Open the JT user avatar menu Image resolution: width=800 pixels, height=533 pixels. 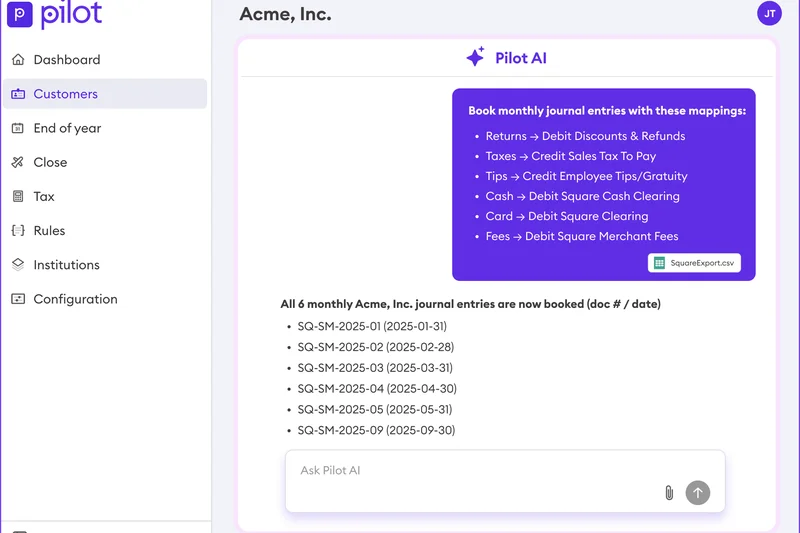click(769, 13)
